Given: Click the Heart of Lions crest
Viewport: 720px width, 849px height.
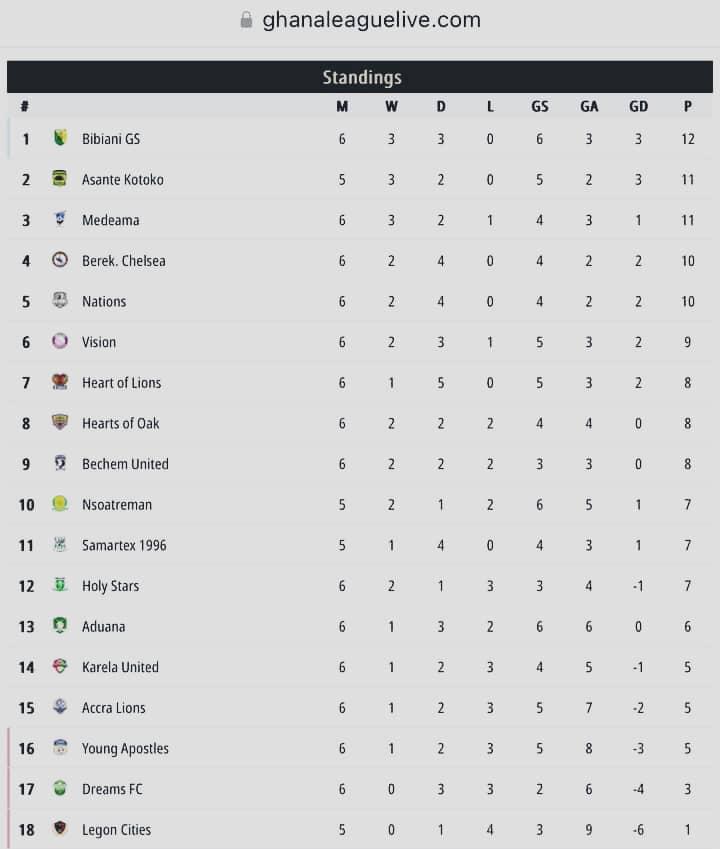Looking at the screenshot, I should pyautogui.click(x=60, y=382).
